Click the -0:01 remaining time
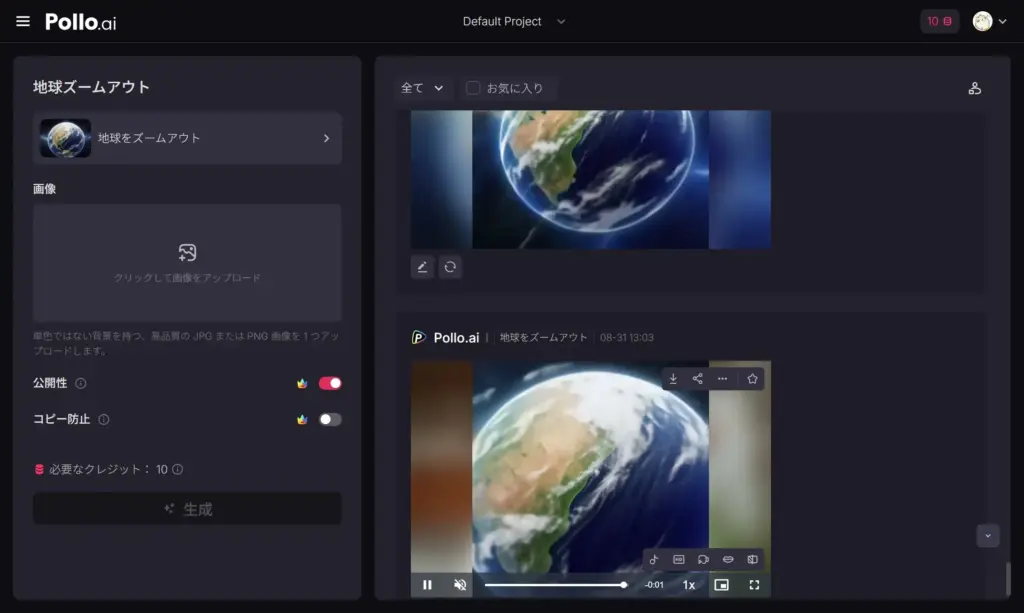This screenshot has width=1024, height=613. pos(654,585)
